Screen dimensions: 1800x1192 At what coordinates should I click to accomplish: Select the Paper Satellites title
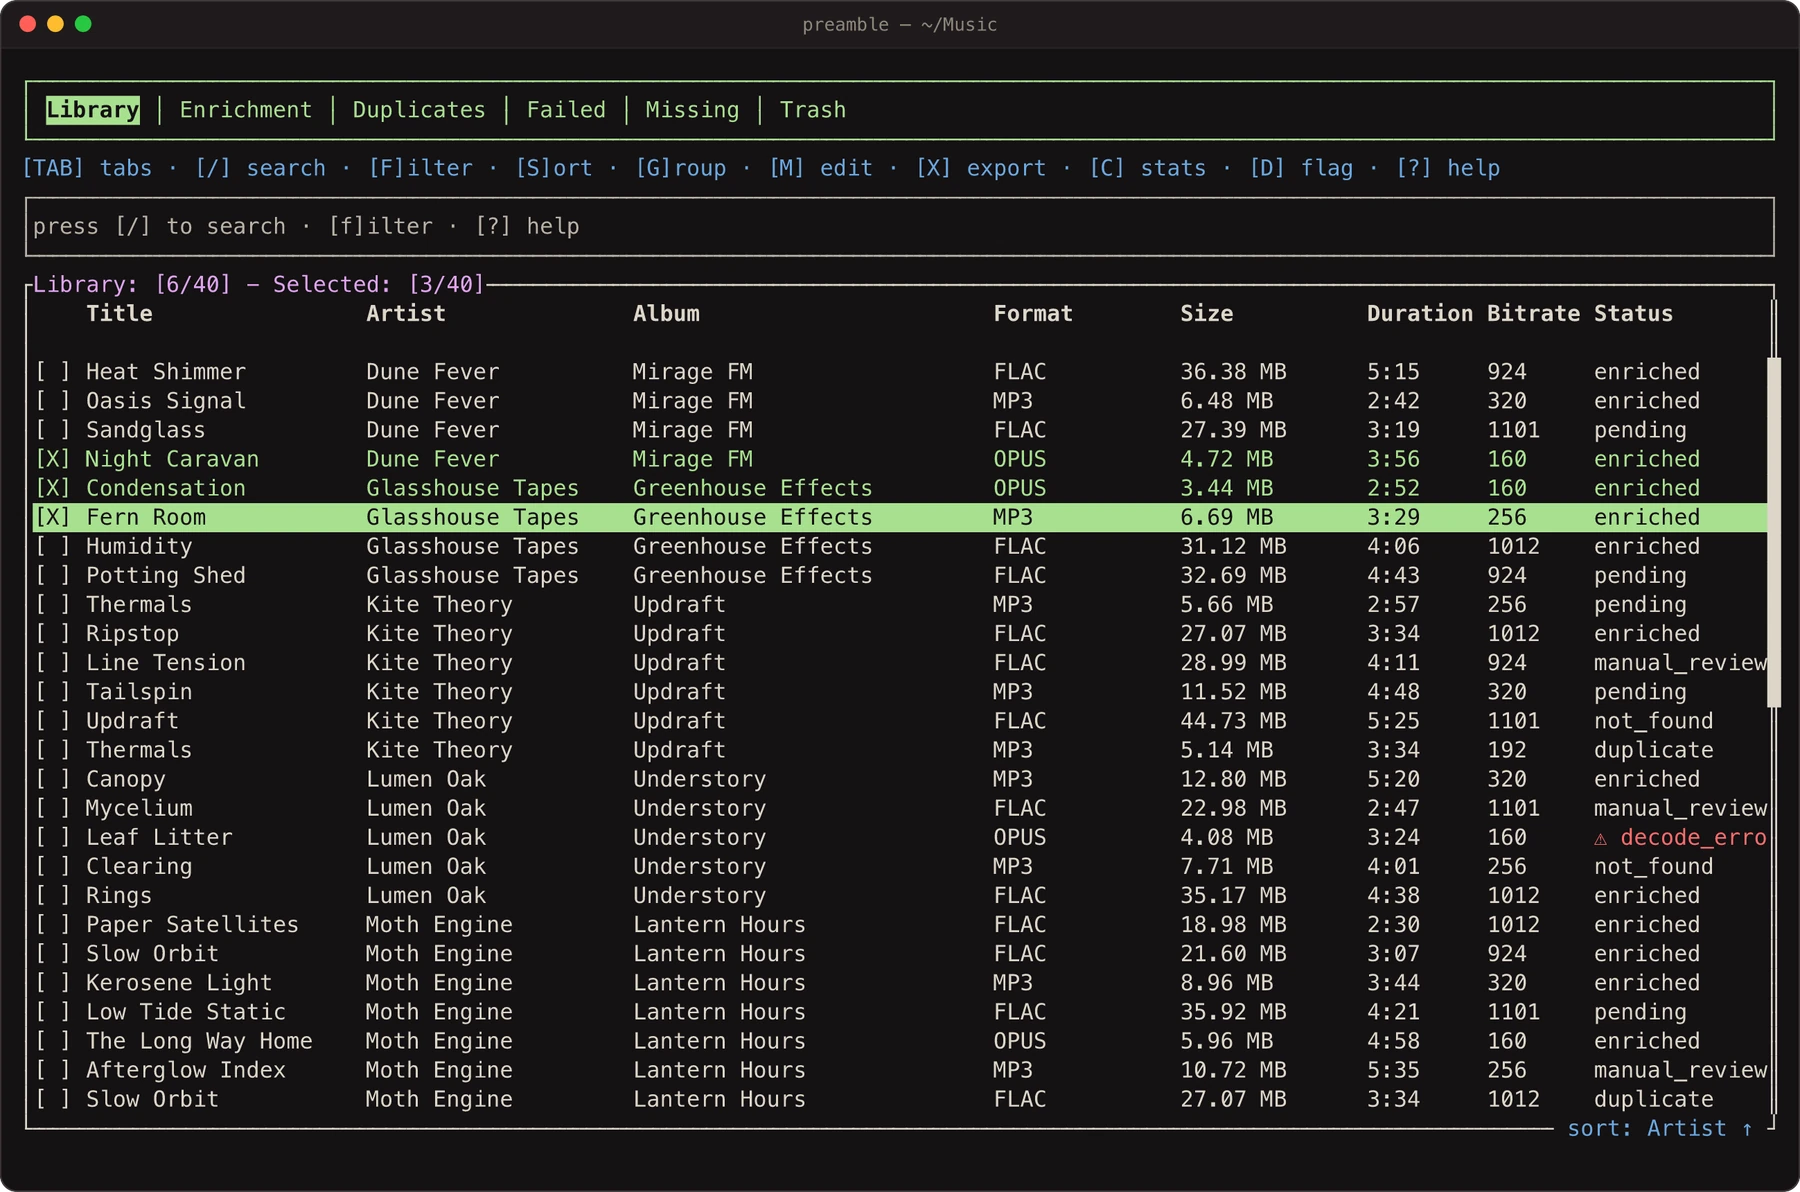(x=192, y=925)
